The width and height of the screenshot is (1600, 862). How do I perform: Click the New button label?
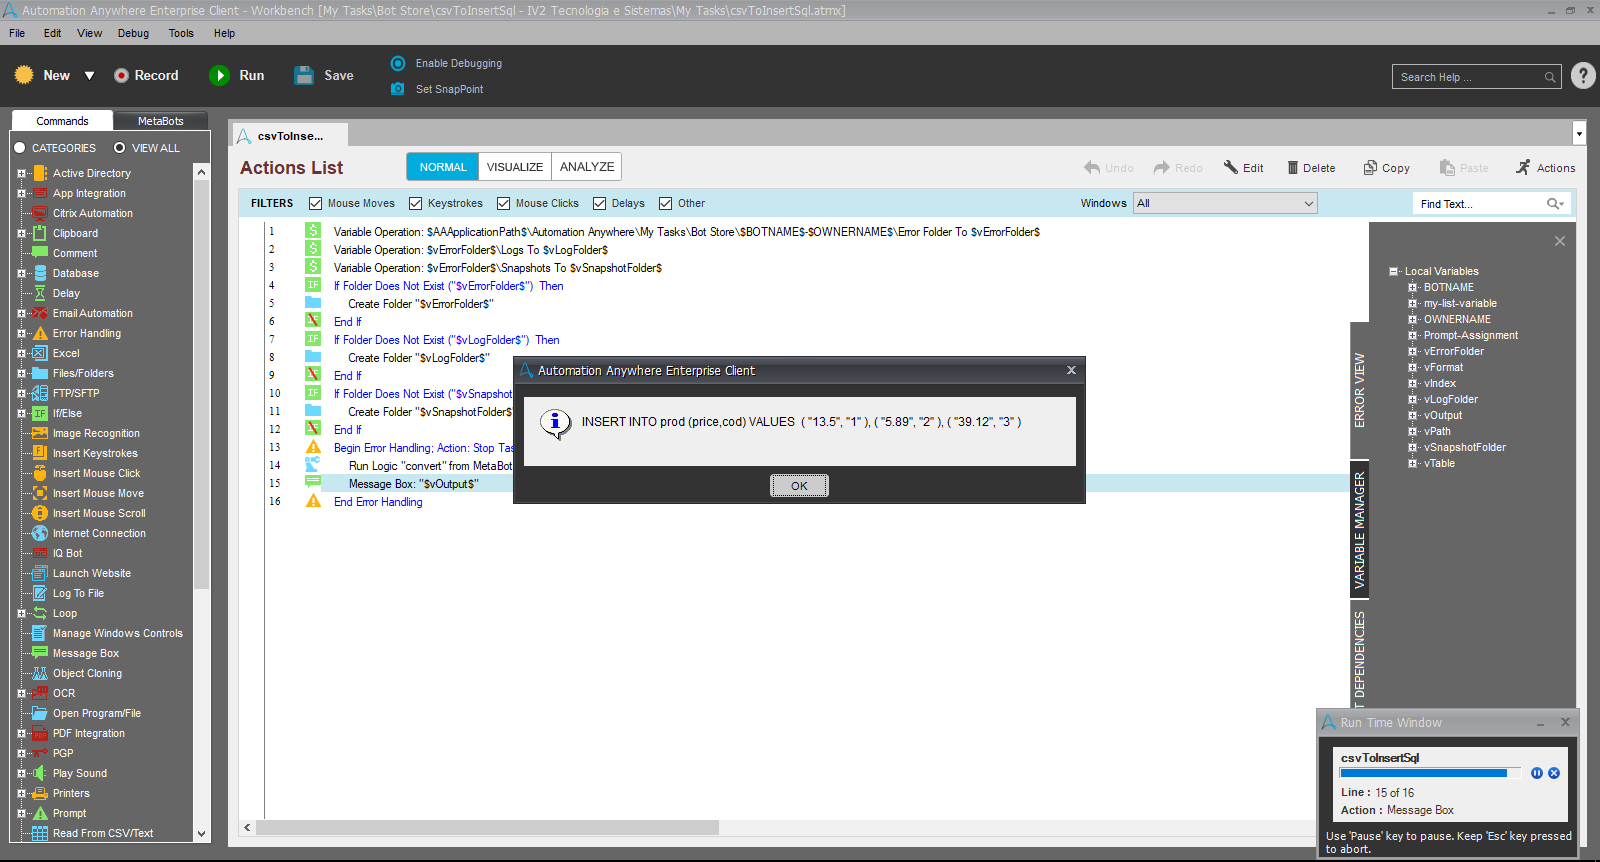click(x=57, y=76)
